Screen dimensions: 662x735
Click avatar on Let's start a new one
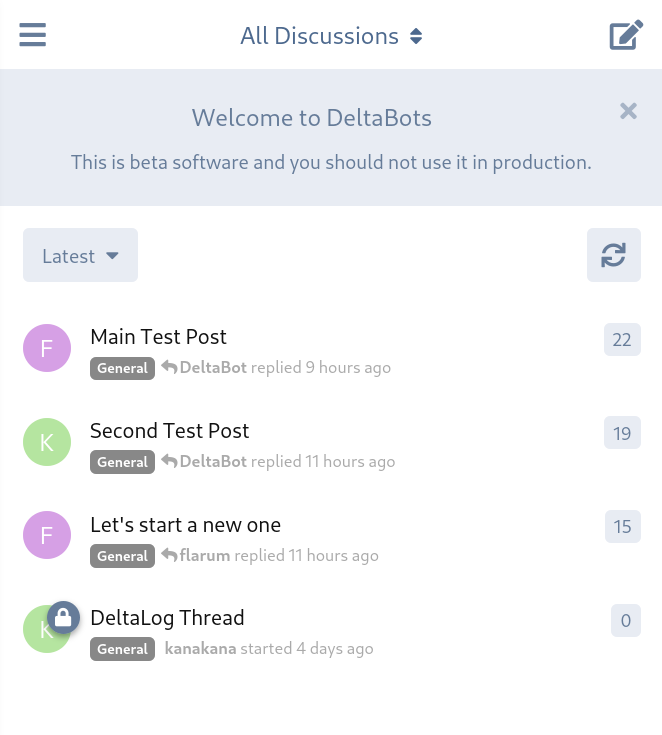pos(47,535)
